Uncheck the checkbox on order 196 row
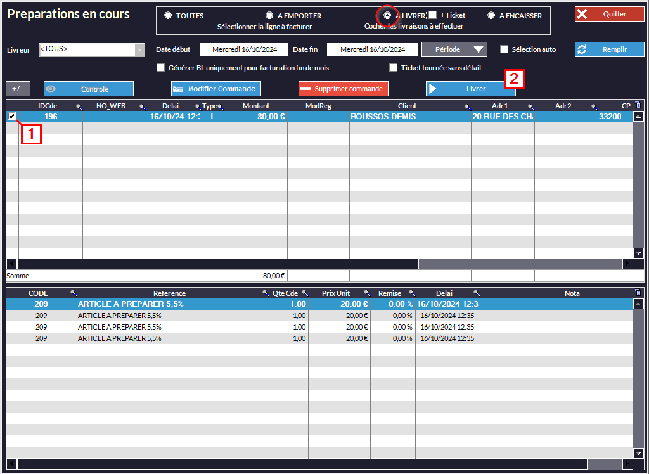This screenshot has width=649, height=474. 11,117
